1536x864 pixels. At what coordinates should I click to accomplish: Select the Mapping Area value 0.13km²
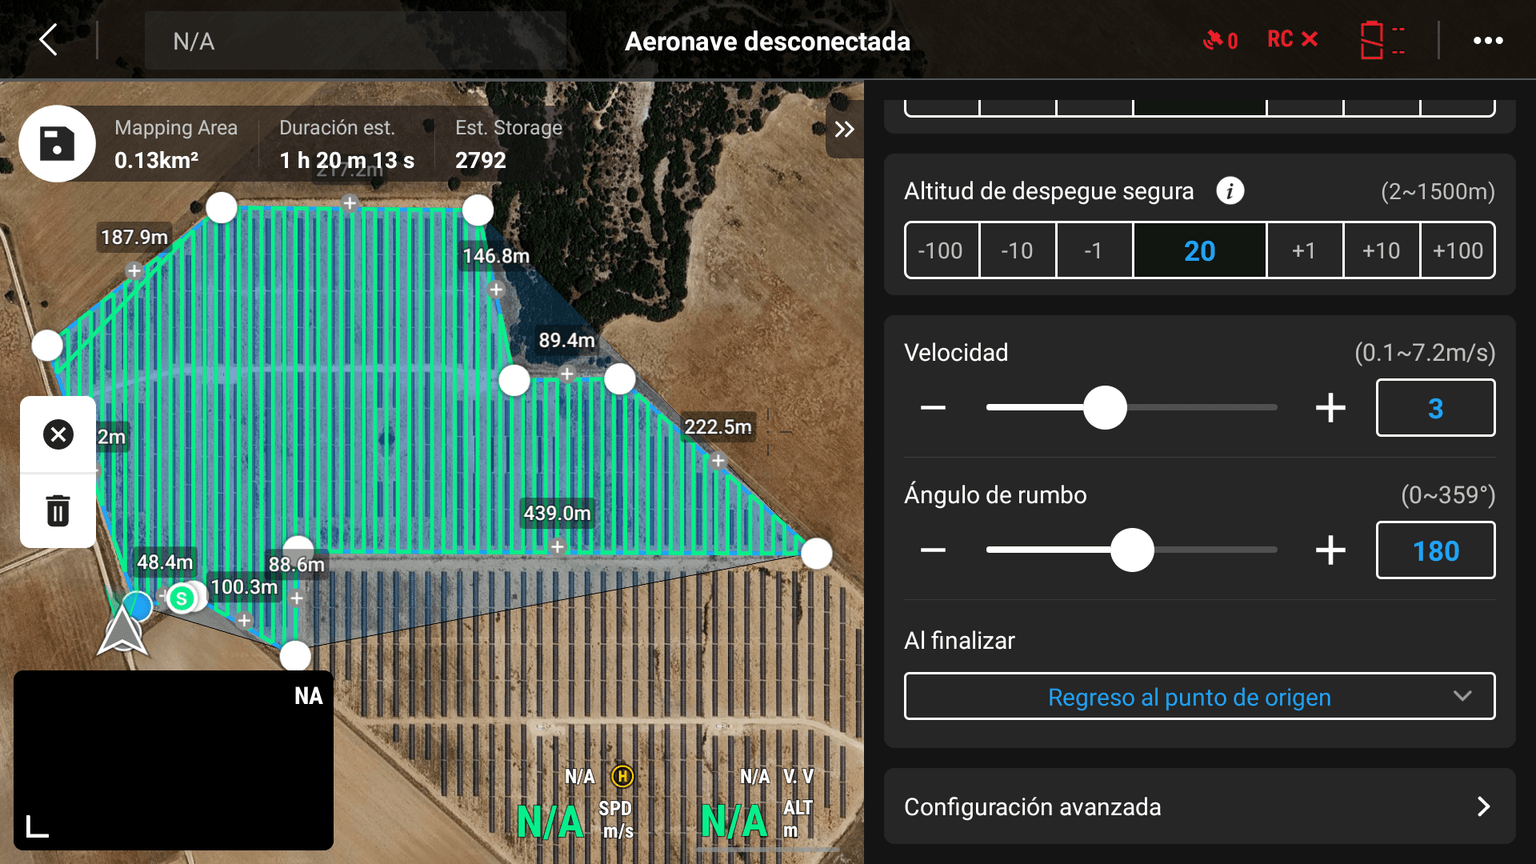click(x=156, y=160)
